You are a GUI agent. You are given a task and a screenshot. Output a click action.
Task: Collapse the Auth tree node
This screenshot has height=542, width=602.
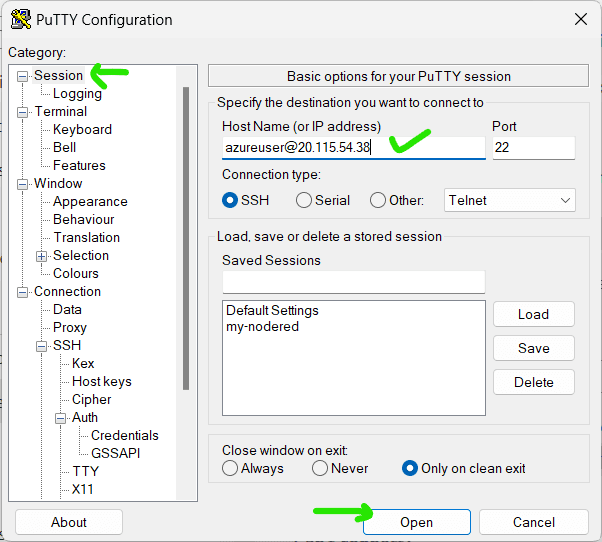(x=60, y=418)
